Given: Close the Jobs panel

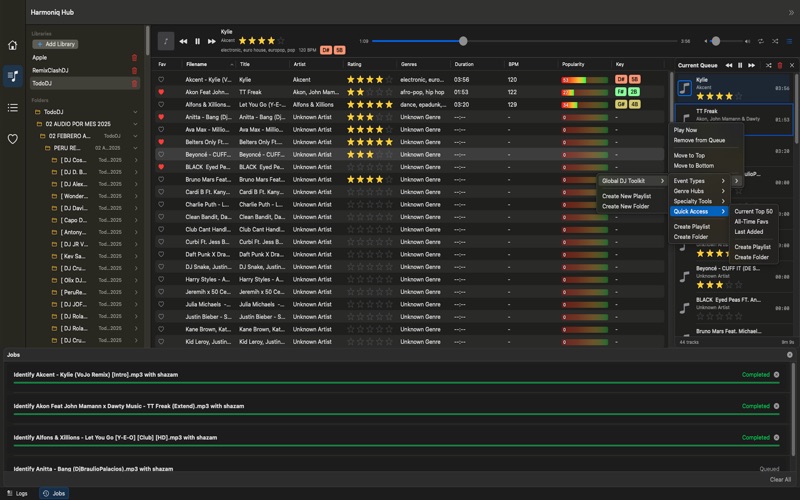Looking at the screenshot, I should pos(789,355).
